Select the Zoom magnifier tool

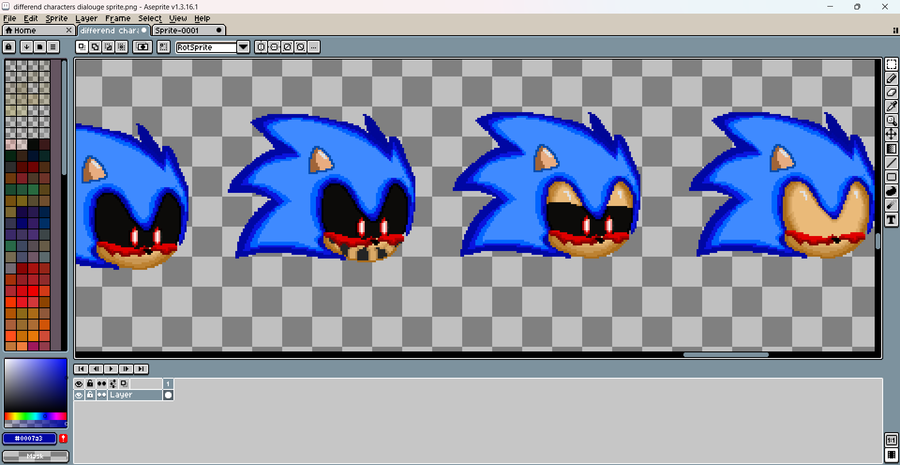pos(891,121)
